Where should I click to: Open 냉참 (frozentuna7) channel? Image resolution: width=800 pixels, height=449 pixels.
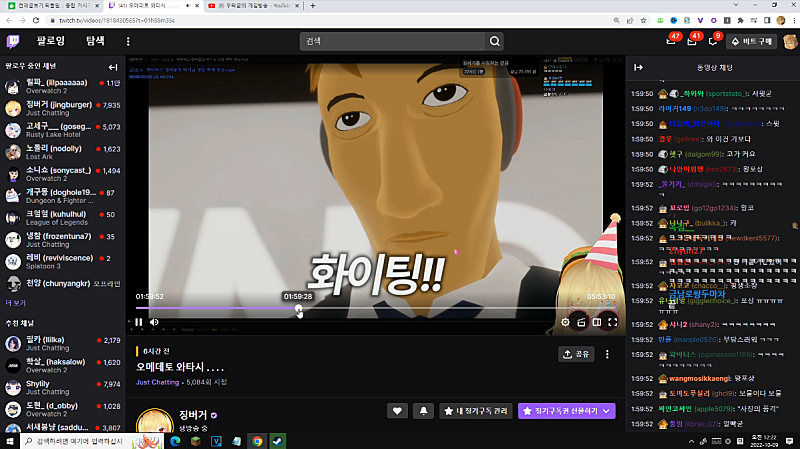click(62, 240)
